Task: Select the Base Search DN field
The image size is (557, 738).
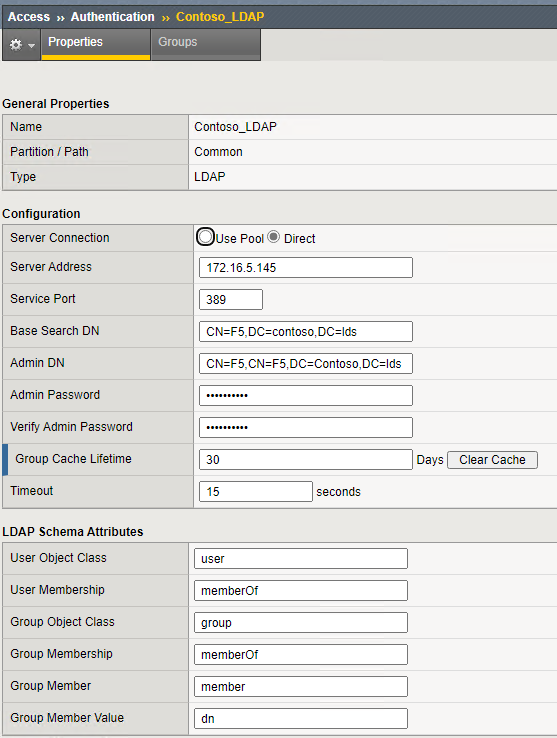Action: pos(306,331)
